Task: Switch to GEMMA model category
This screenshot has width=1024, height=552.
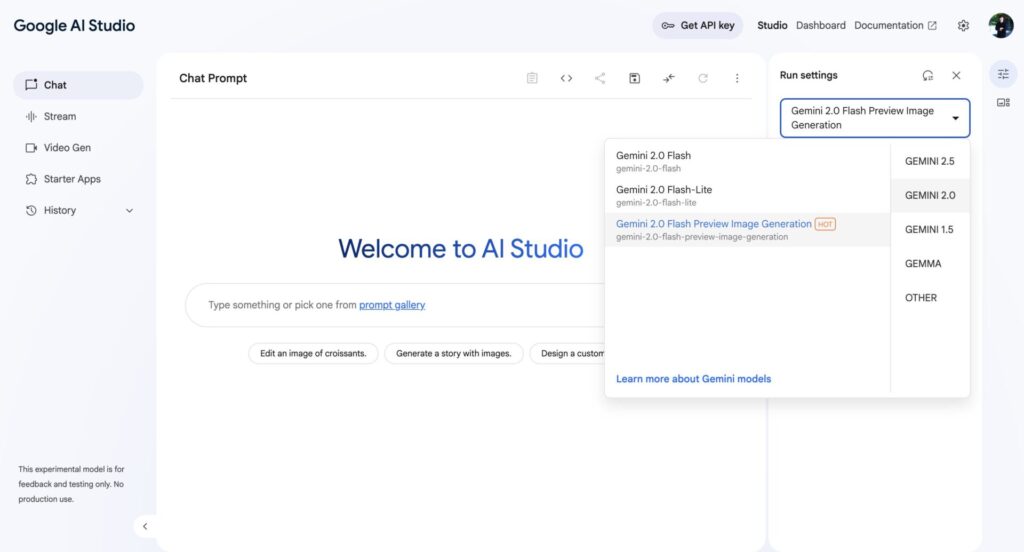Action: click(929, 263)
